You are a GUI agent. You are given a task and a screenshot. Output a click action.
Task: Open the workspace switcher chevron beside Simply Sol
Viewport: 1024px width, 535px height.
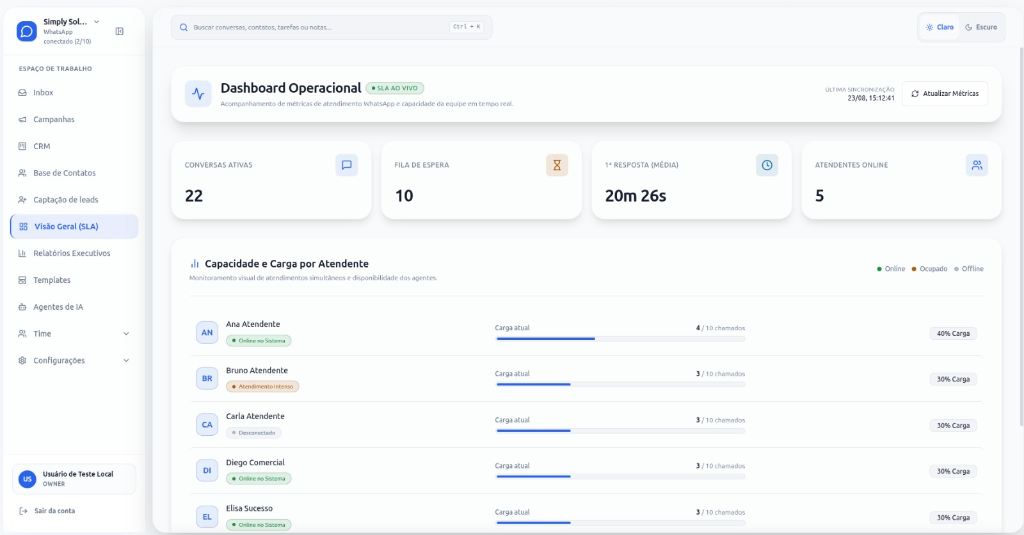[x=97, y=22]
